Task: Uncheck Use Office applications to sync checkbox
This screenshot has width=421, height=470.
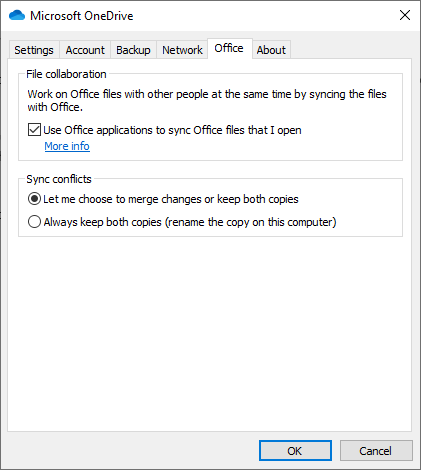Action: tap(34, 130)
